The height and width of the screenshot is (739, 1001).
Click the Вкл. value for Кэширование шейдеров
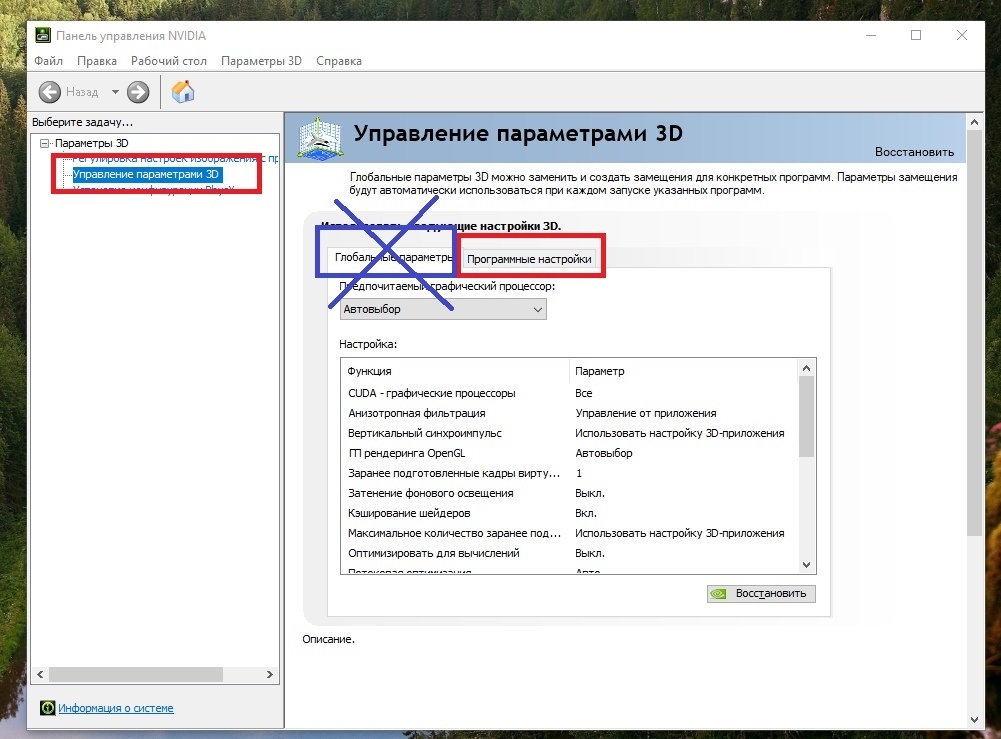click(x=585, y=513)
